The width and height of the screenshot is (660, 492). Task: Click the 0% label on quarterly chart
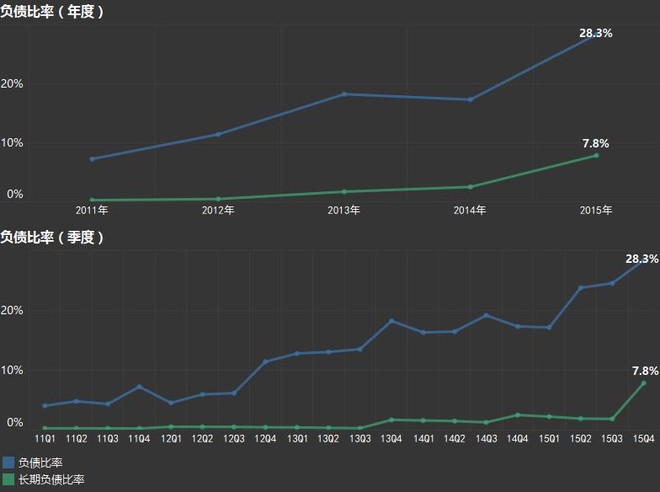pos(15,423)
